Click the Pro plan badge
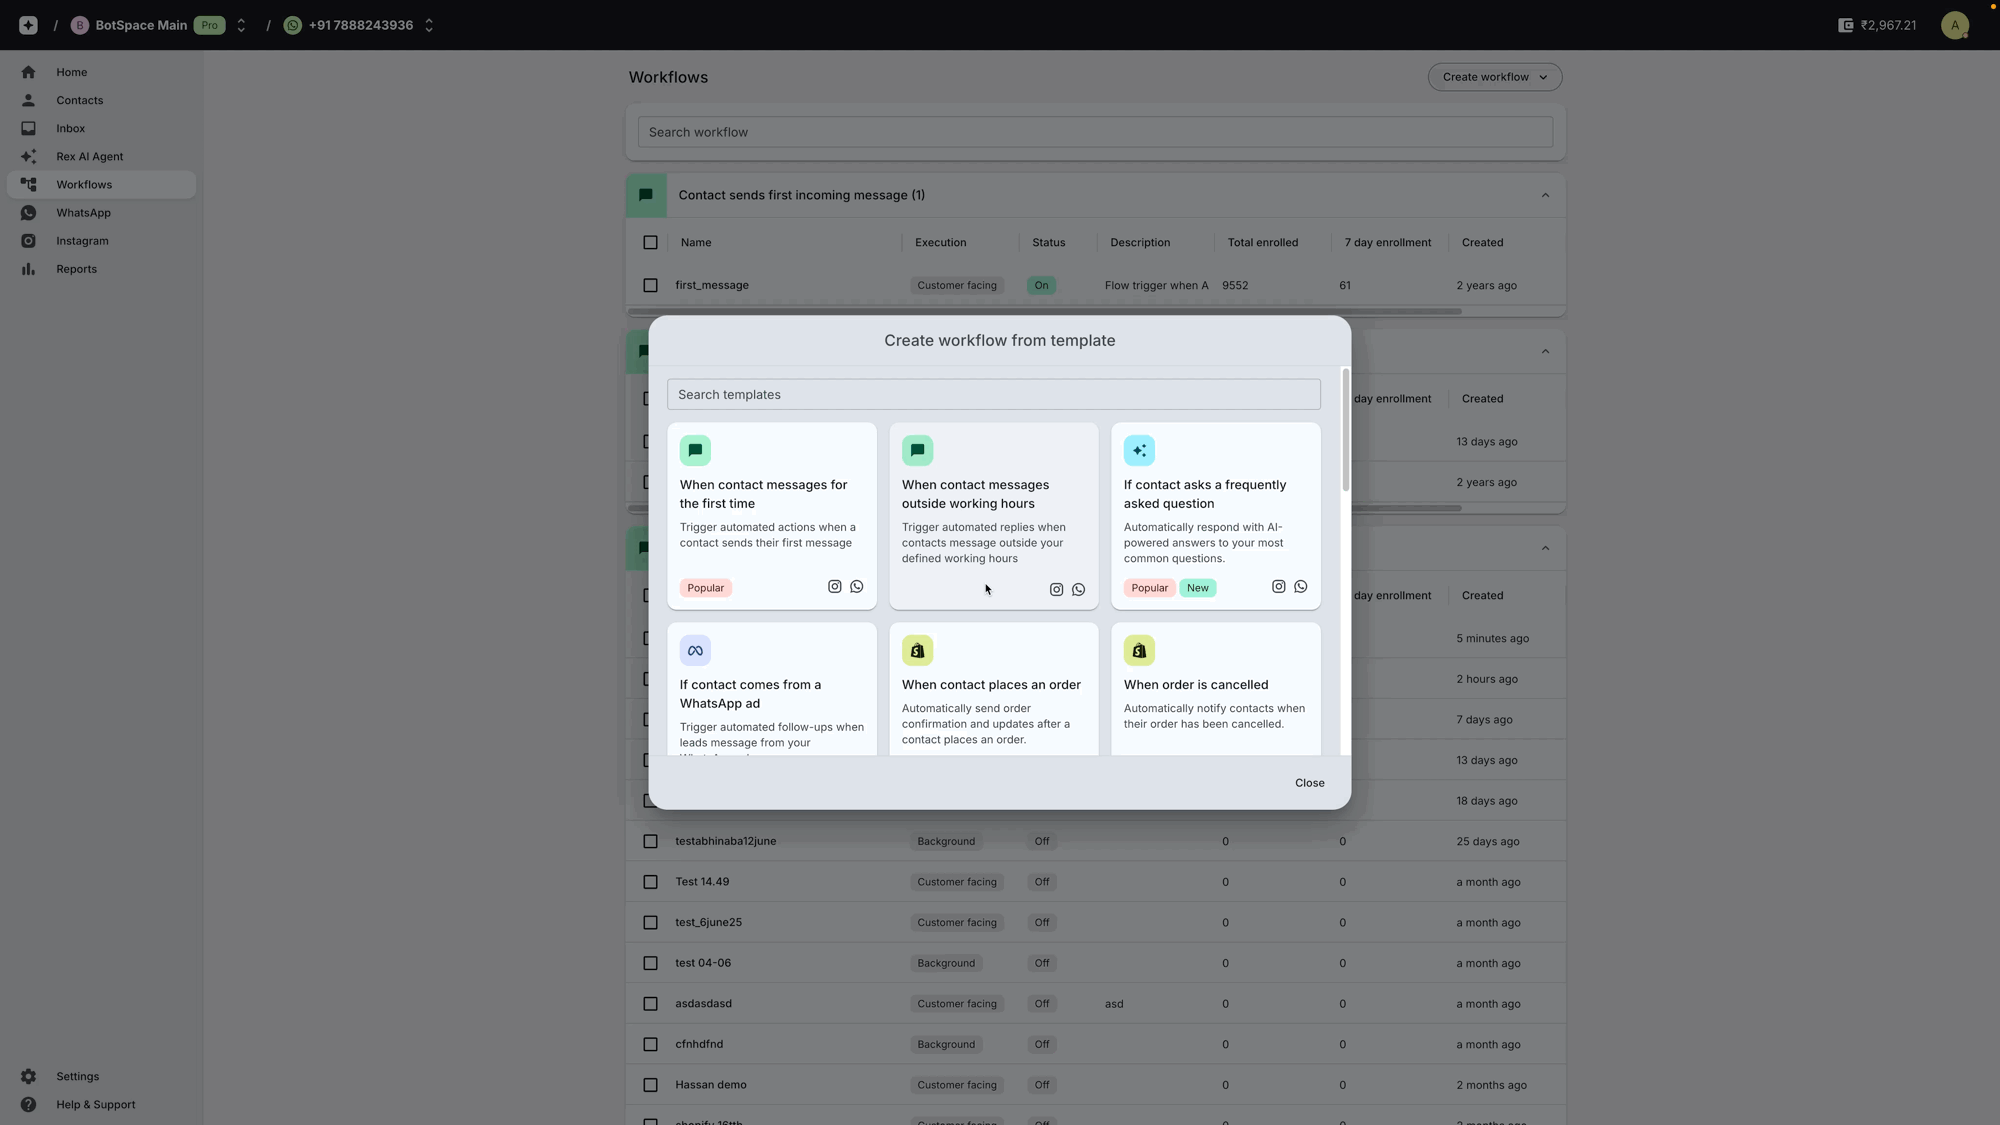This screenshot has height=1125, width=2000. point(210,25)
